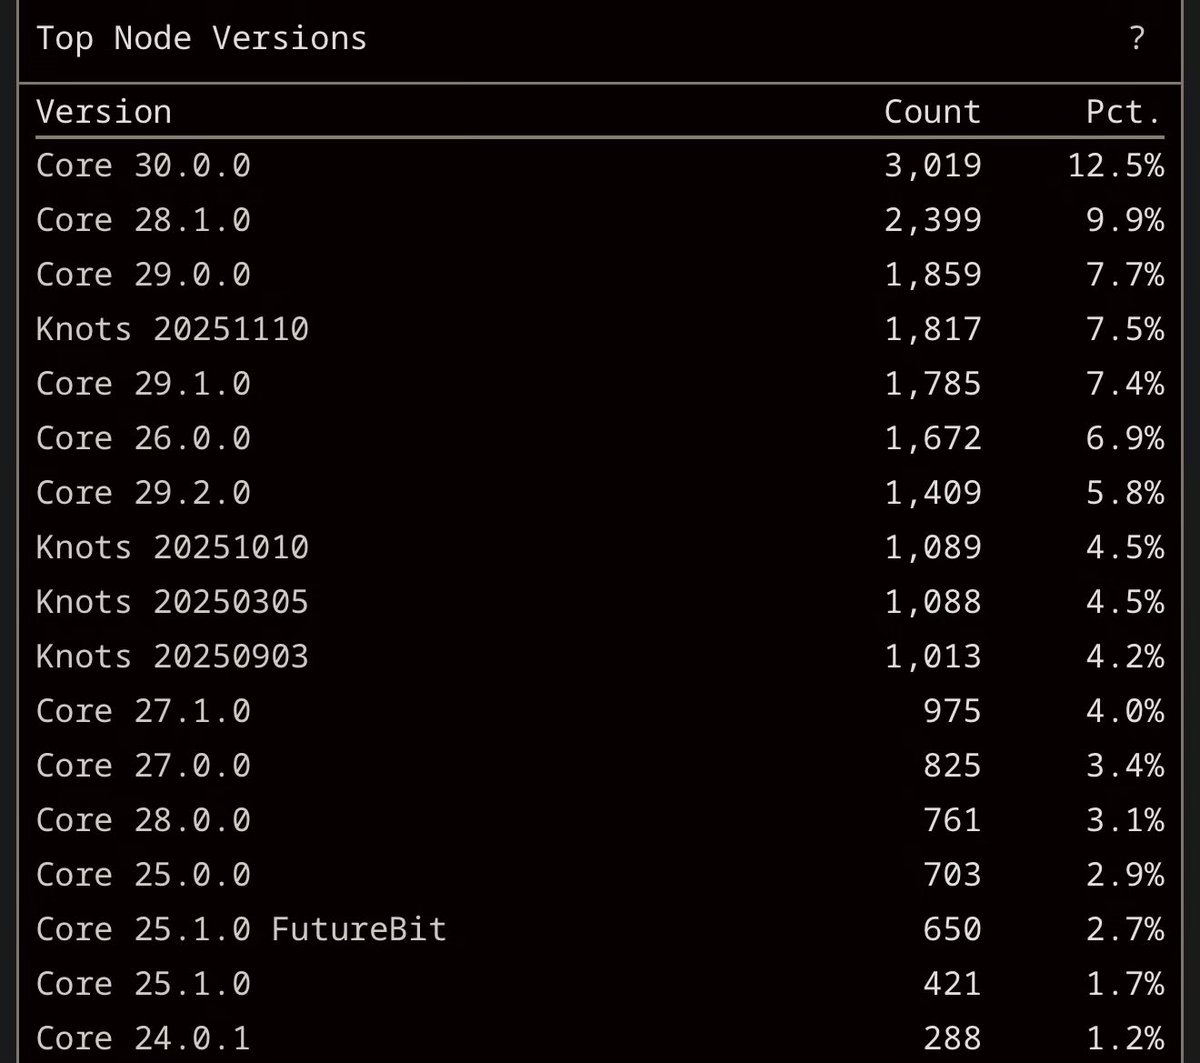Select the Core 29.0.0 row label
The image size is (1200, 1063).
click(143, 274)
